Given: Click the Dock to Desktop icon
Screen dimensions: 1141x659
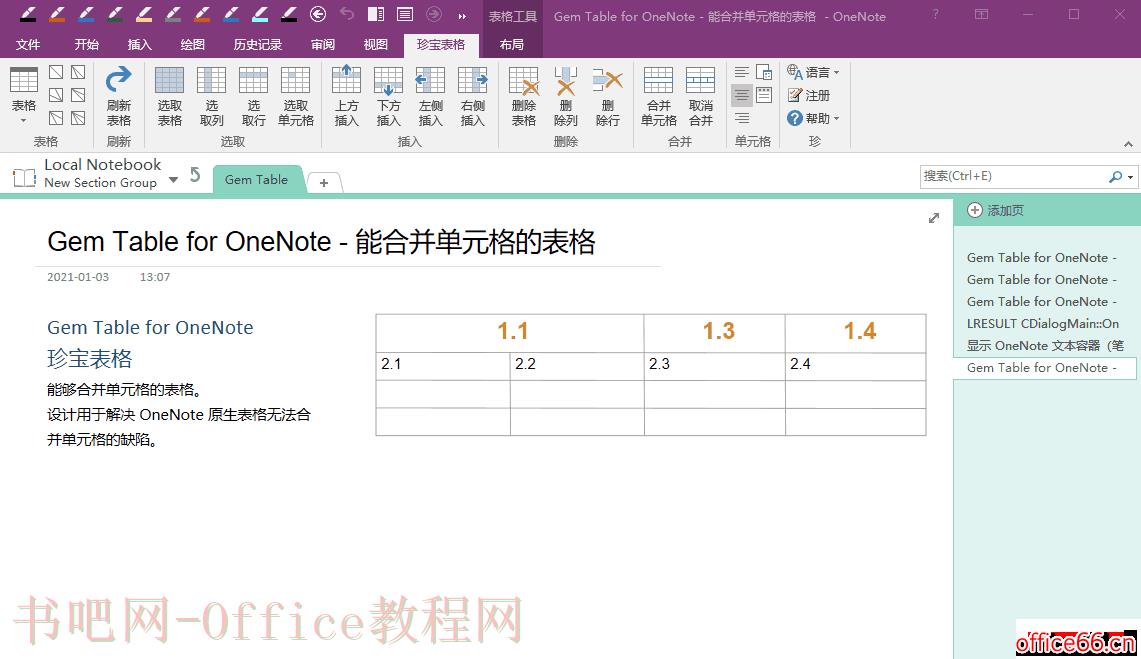Looking at the screenshot, I should 376,14.
